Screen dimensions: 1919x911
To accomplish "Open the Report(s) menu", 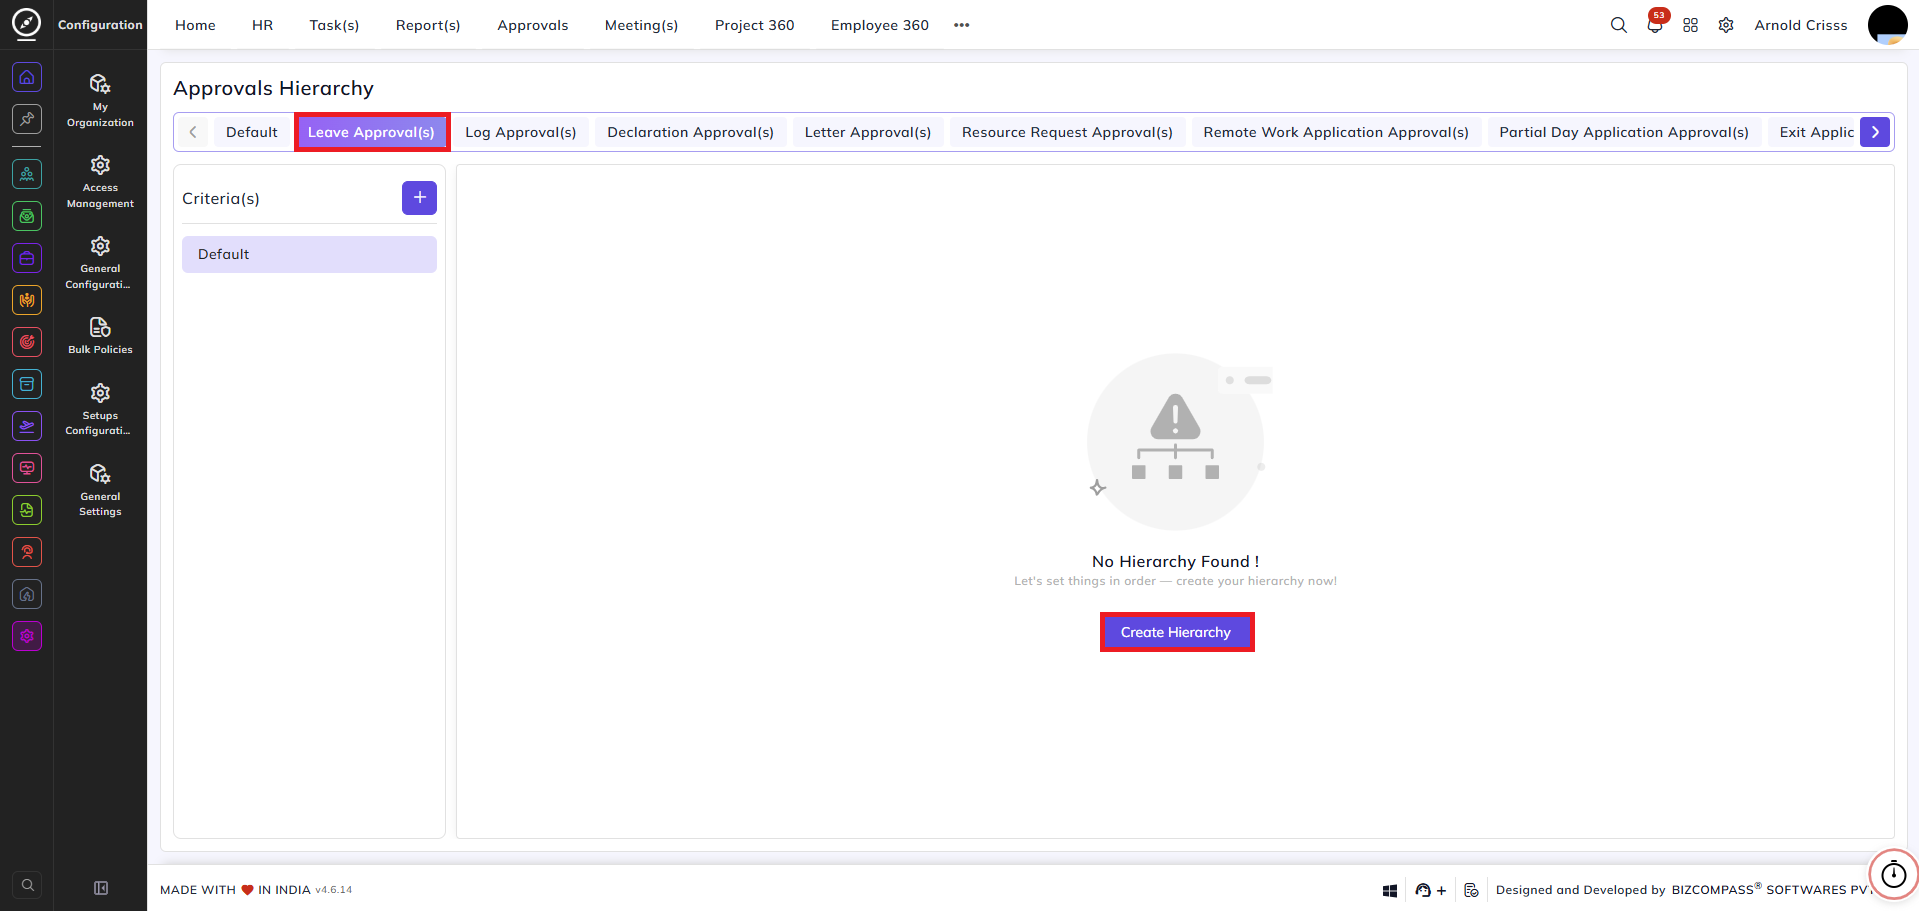I will pyautogui.click(x=428, y=25).
